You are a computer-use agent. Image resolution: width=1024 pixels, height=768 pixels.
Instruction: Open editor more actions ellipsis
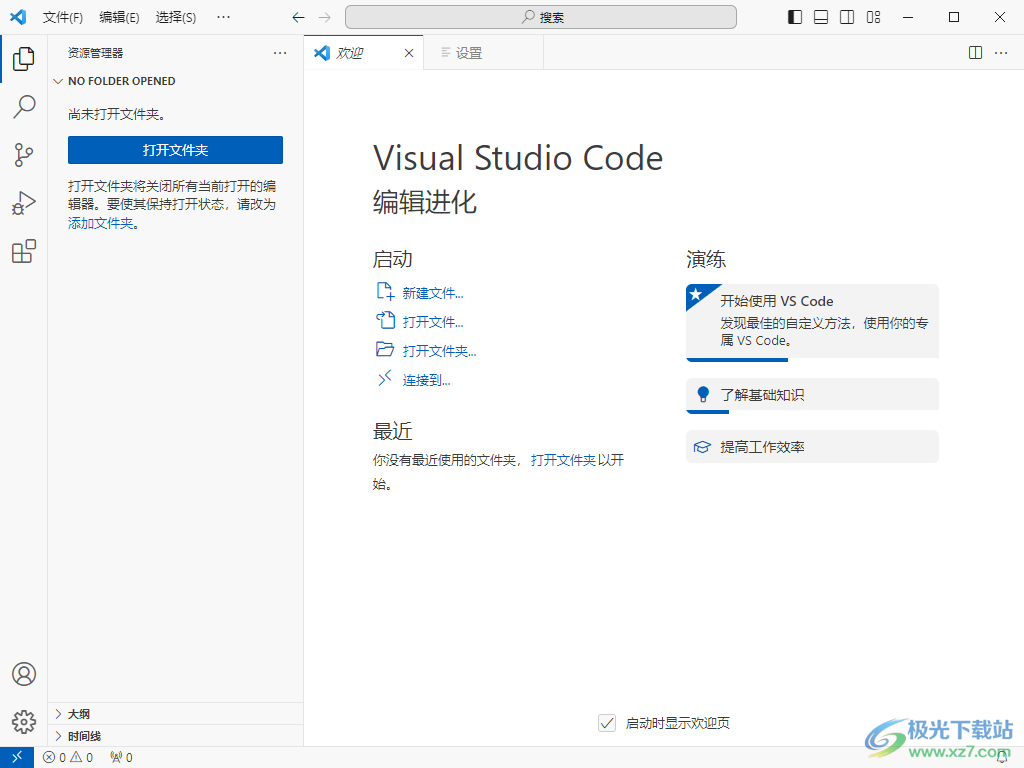click(1001, 53)
